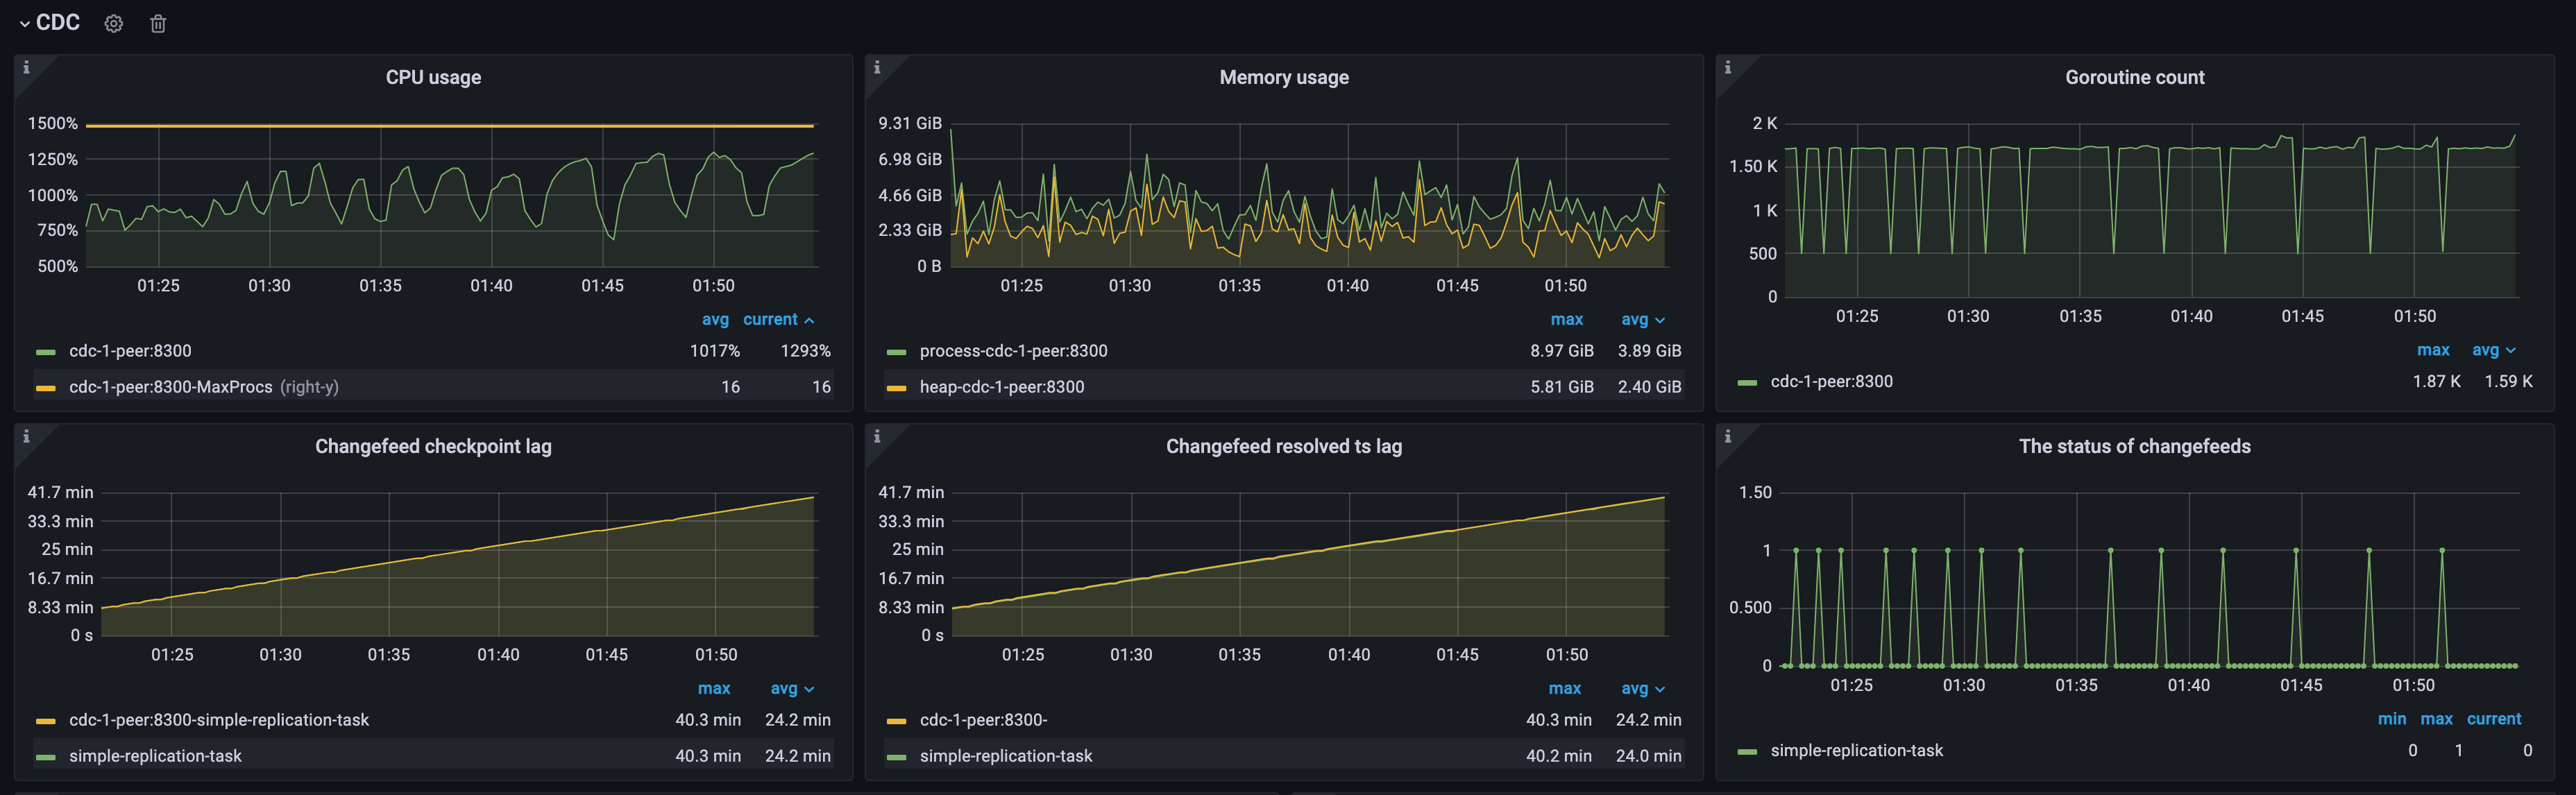This screenshot has height=795, width=2576.
Task: Open info tooltip on CPU usage panel
Action: coord(26,66)
